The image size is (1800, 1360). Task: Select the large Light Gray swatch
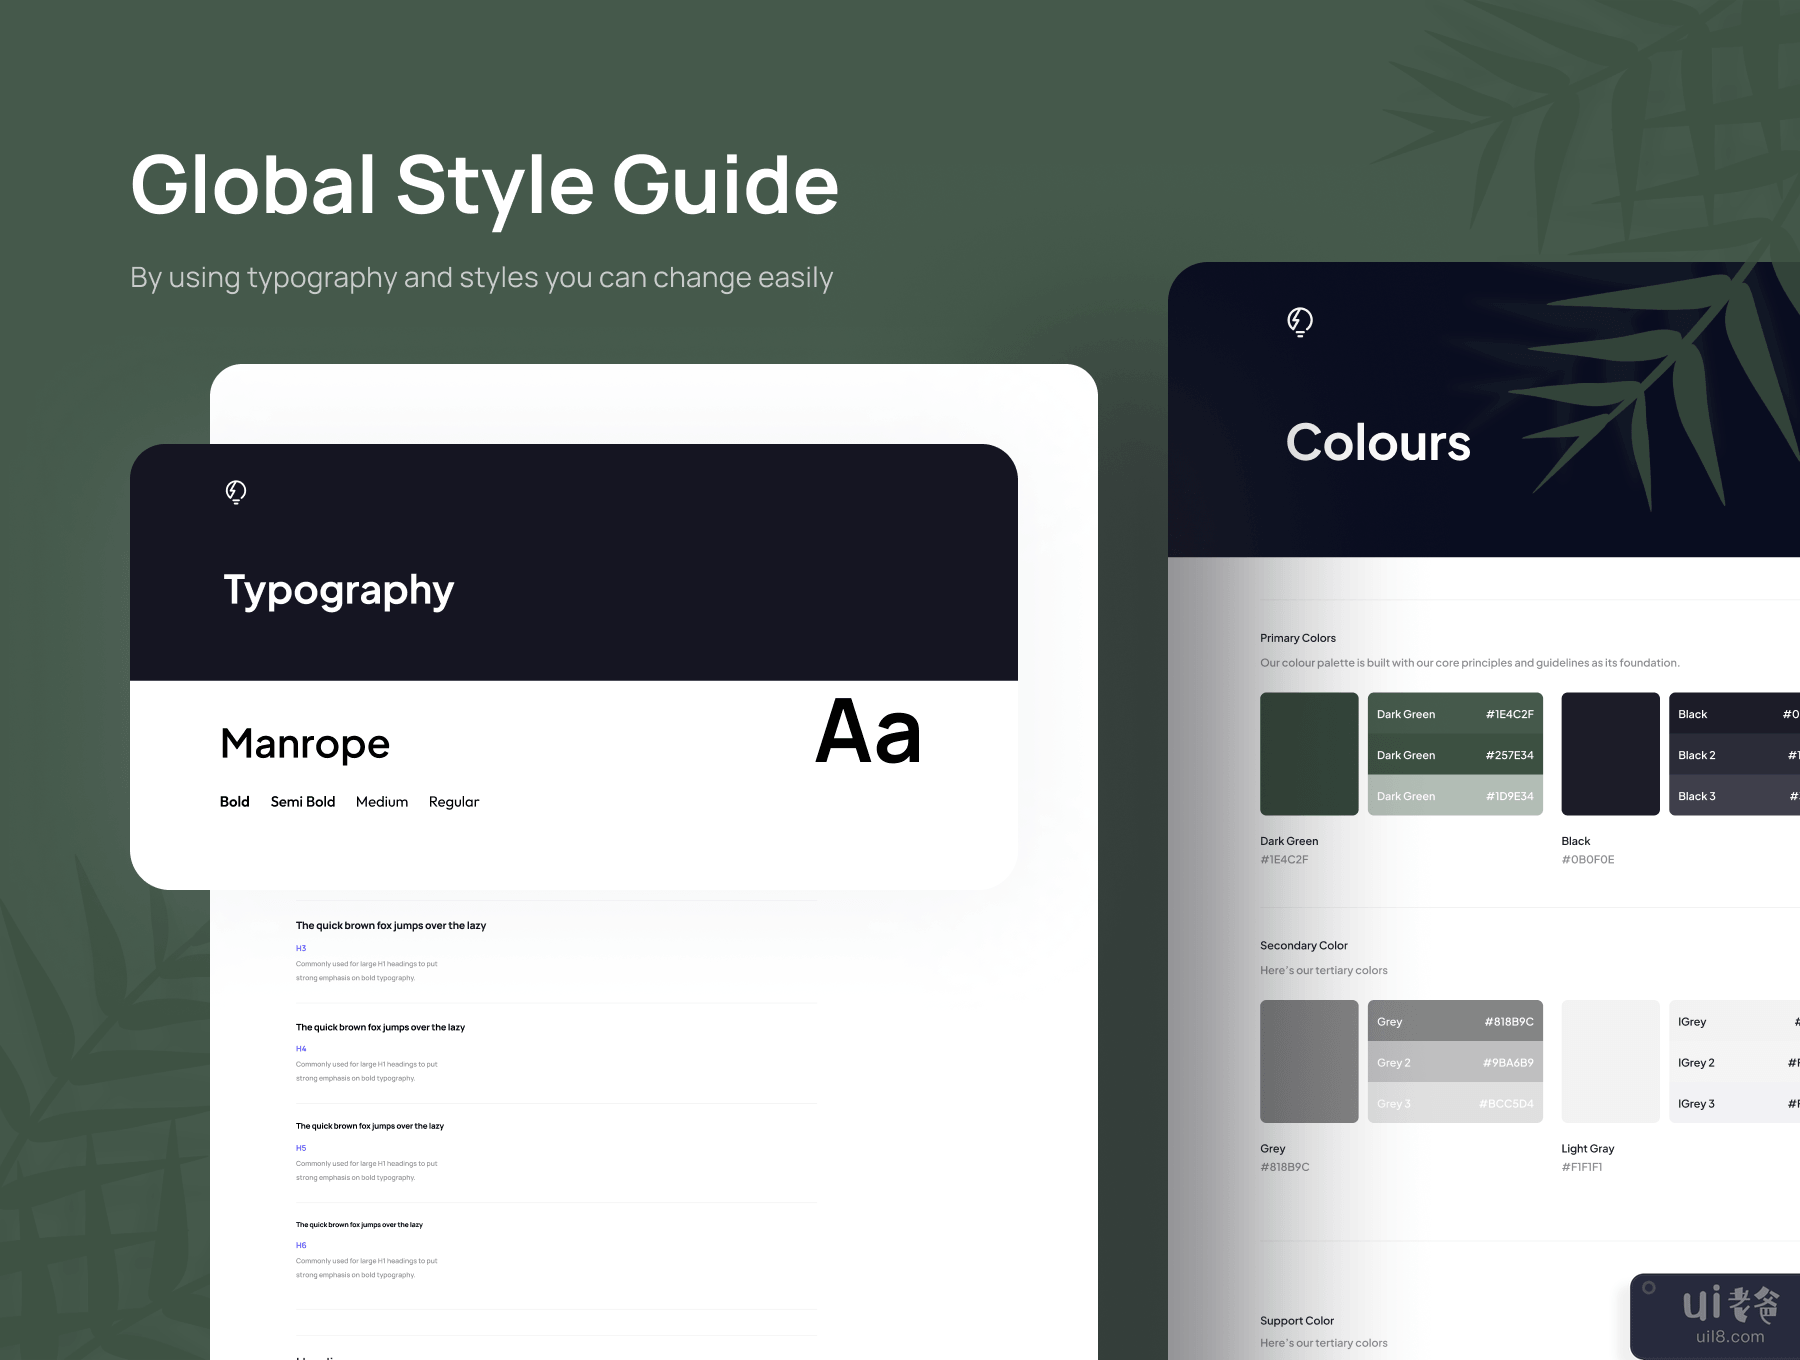tap(1610, 1061)
